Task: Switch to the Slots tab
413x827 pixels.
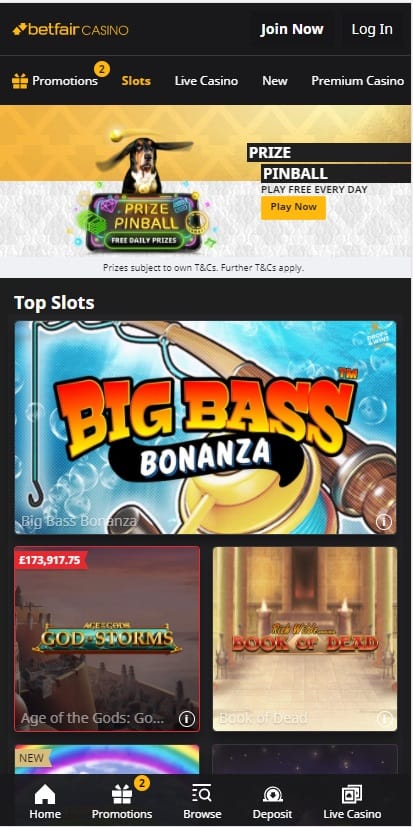Action: (x=136, y=81)
